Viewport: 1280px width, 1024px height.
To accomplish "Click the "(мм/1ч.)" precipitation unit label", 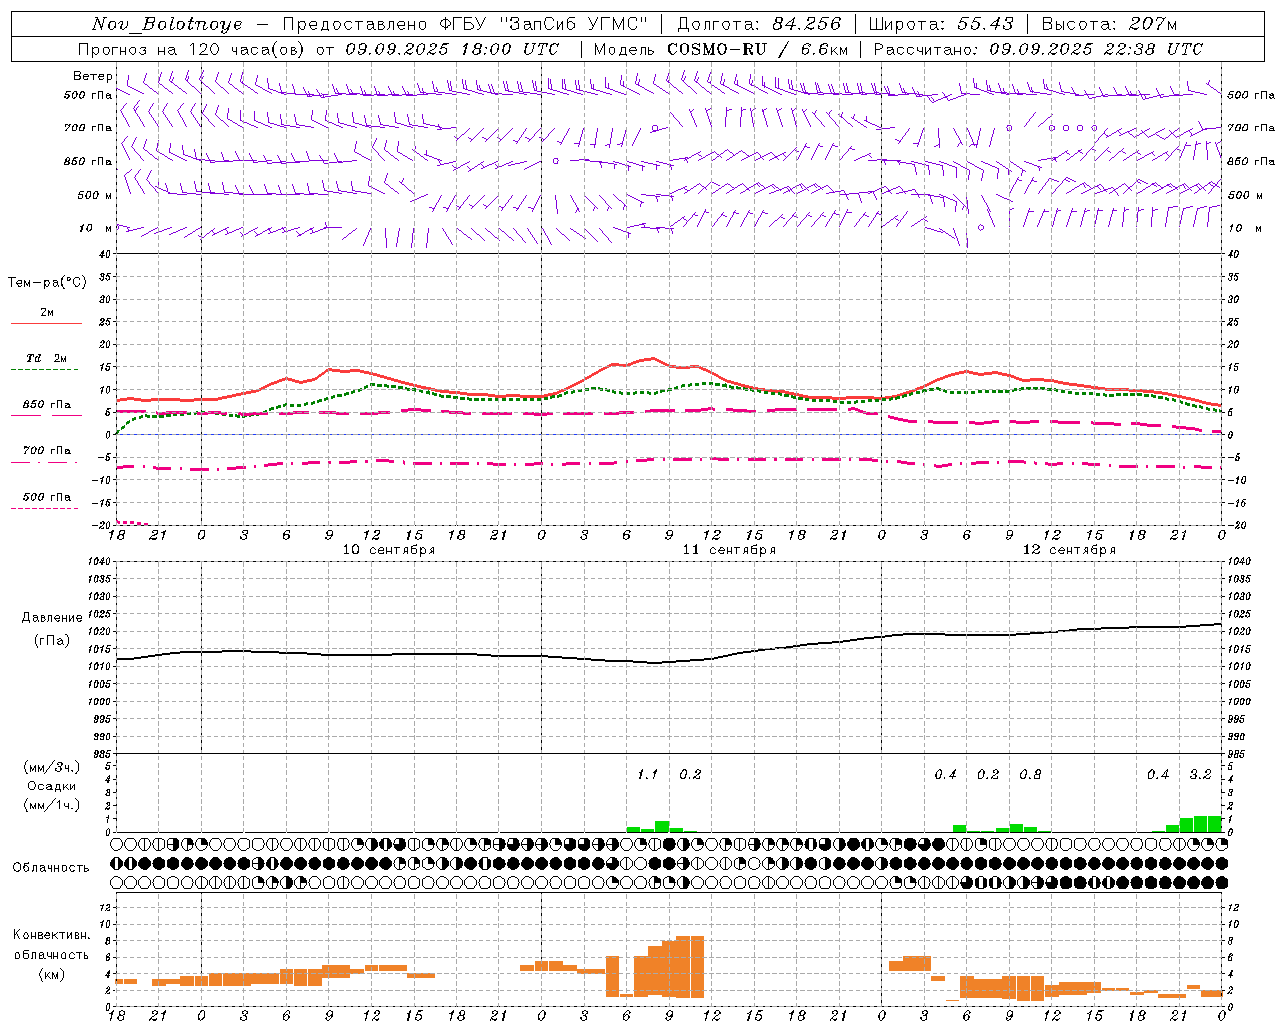I will pos(52,805).
